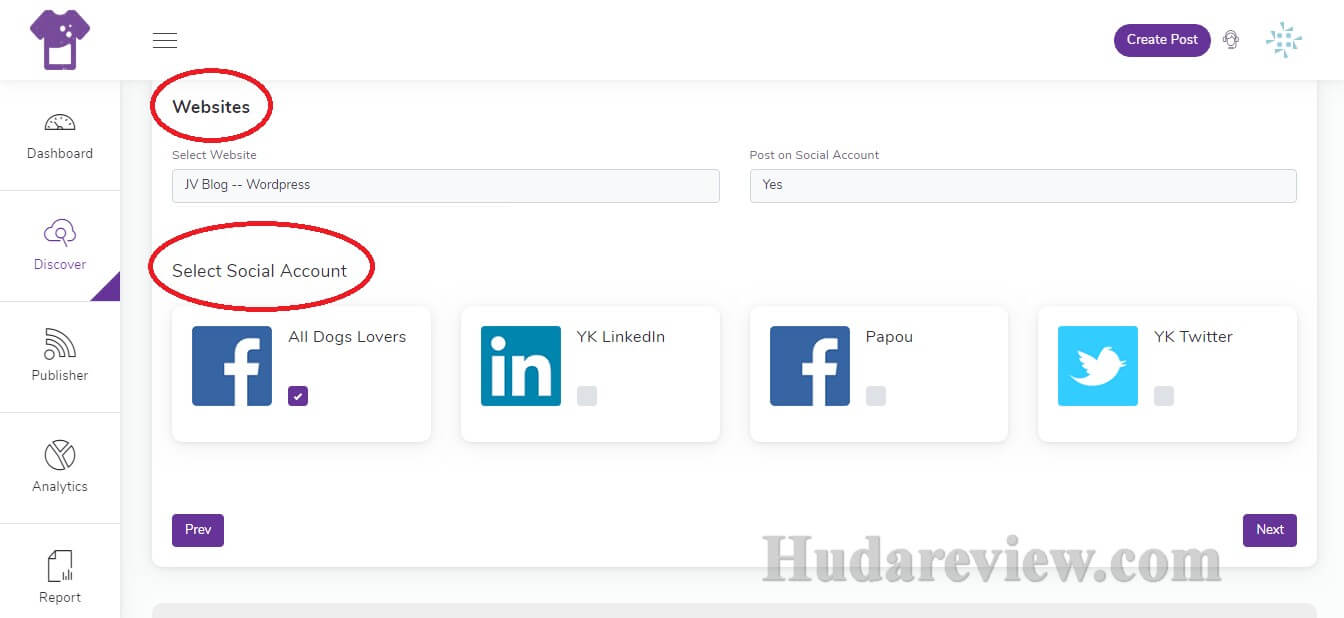Click the Report document icon

[60, 566]
